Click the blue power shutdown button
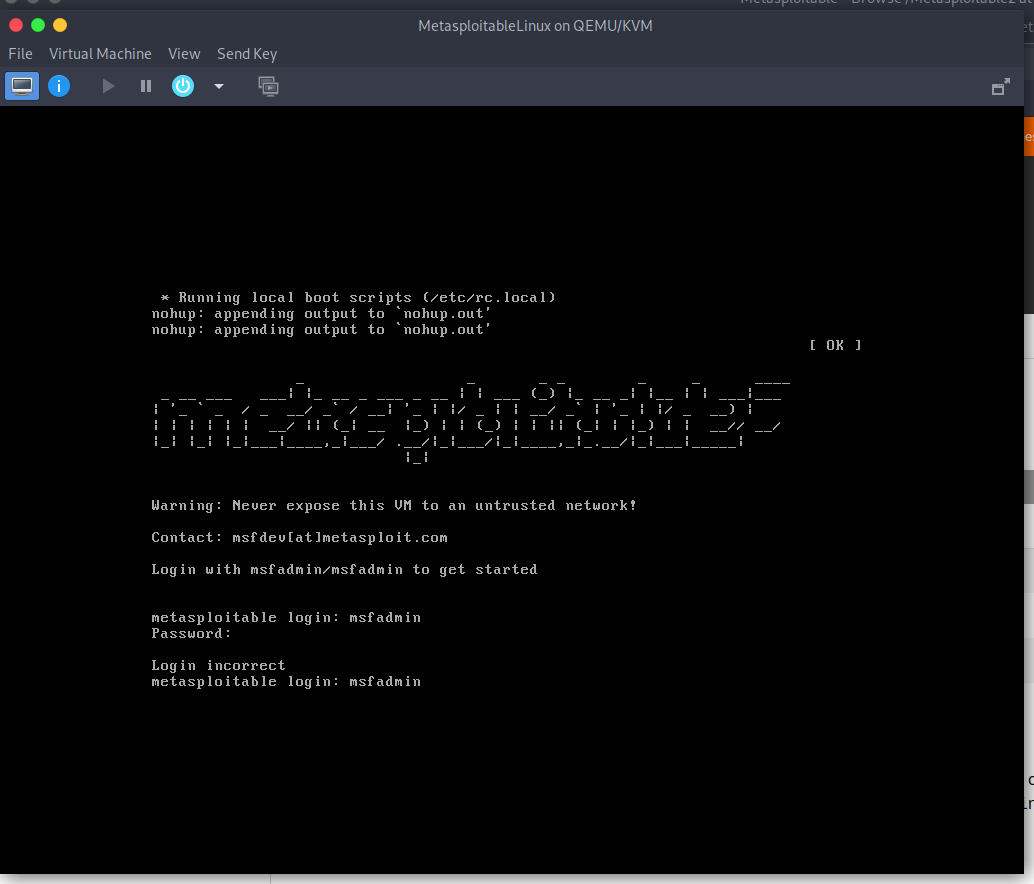Image resolution: width=1034 pixels, height=884 pixels. [x=183, y=86]
